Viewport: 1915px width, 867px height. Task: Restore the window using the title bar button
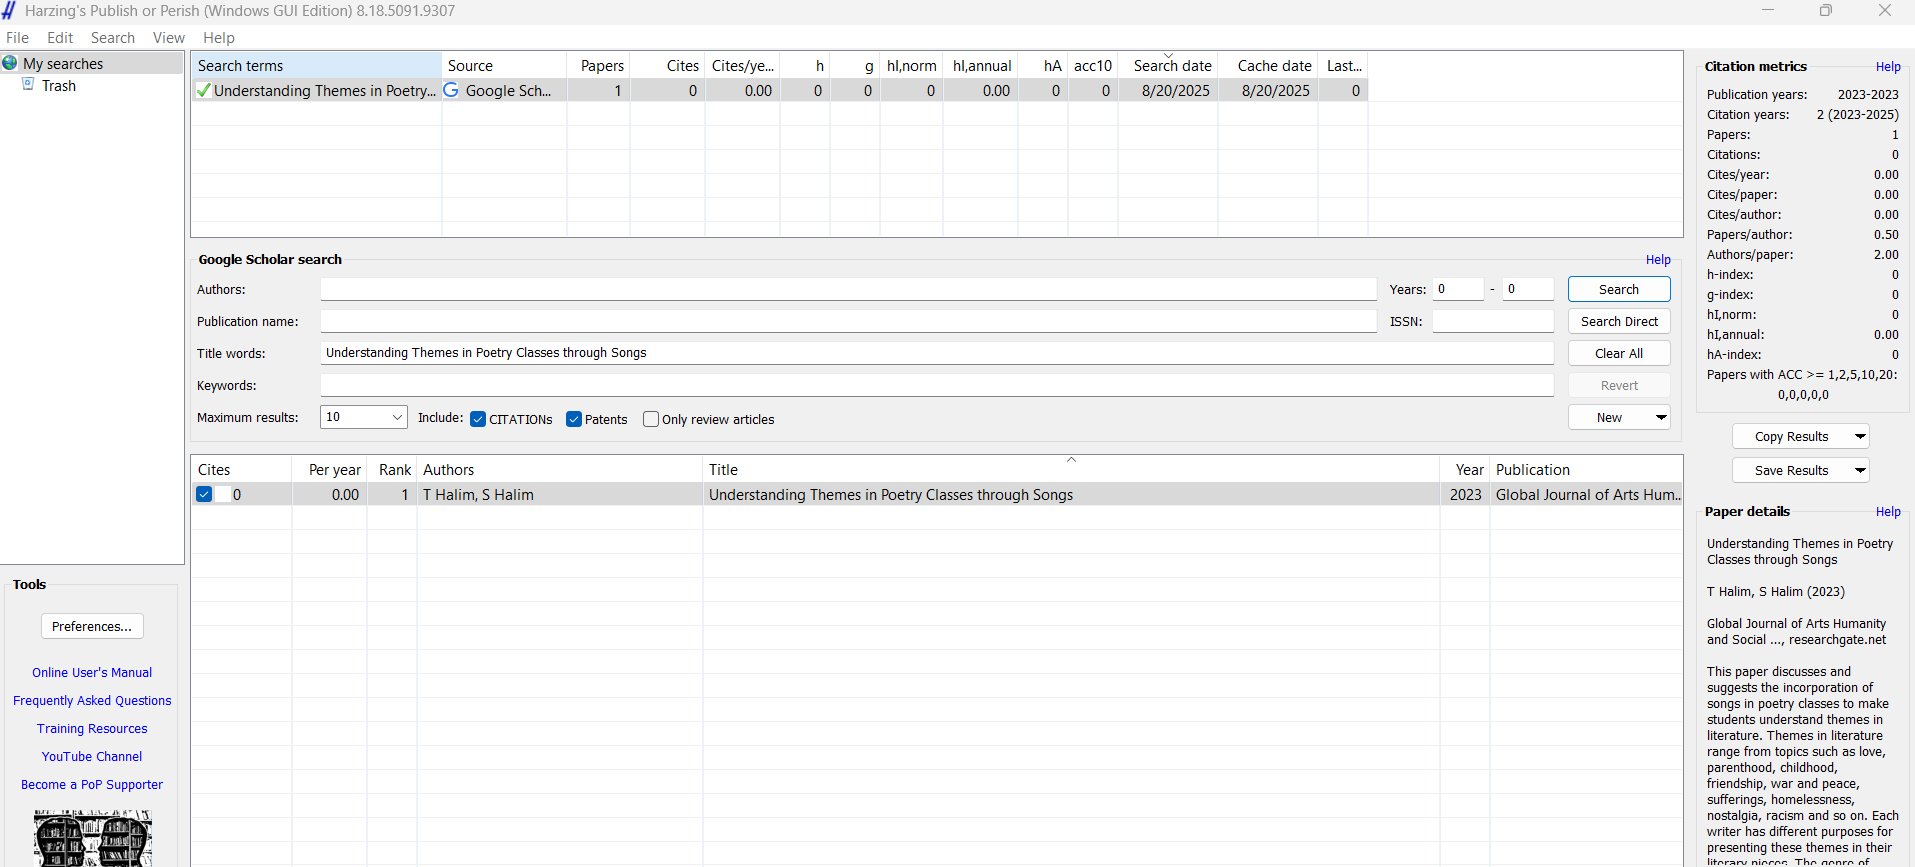pyautogui.click(x=1826, y=11)
